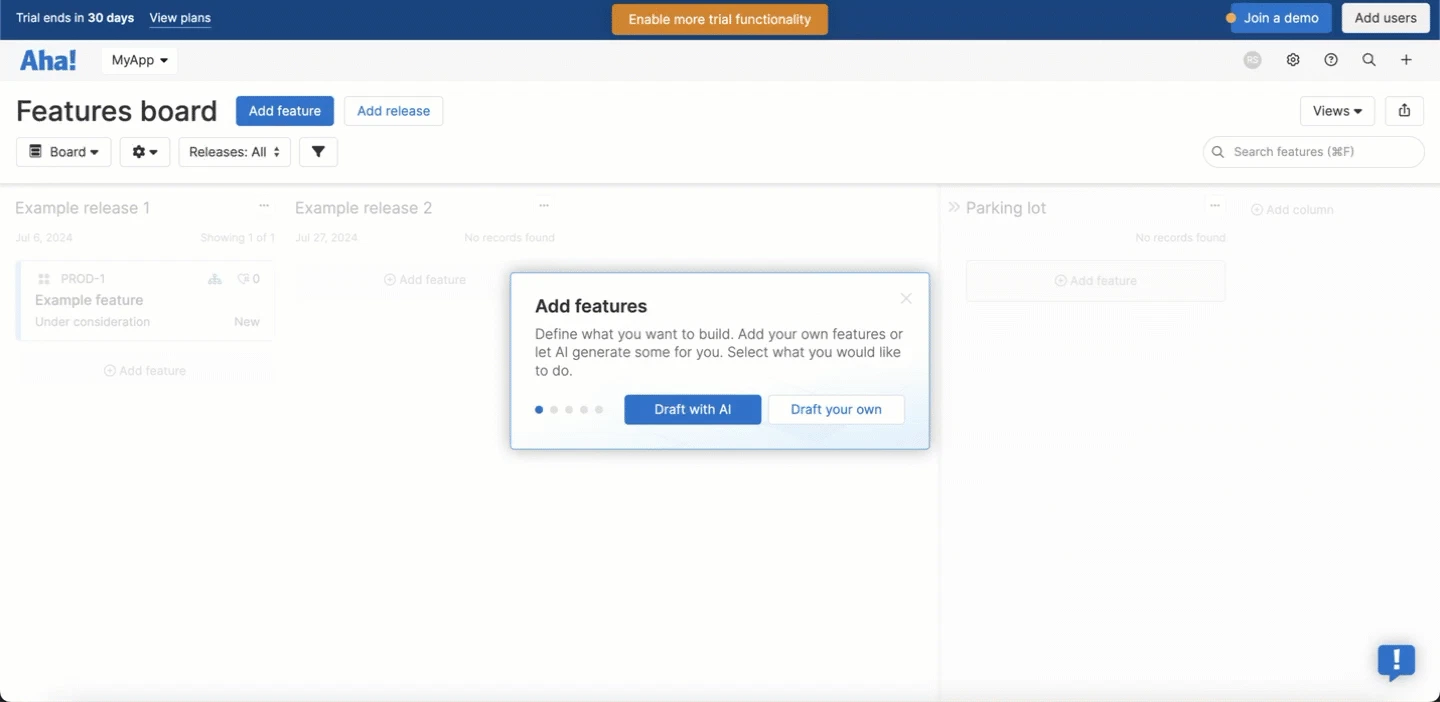Open the user avatar menu
The image size is (1440, 702).
[x=1252, y=60]
